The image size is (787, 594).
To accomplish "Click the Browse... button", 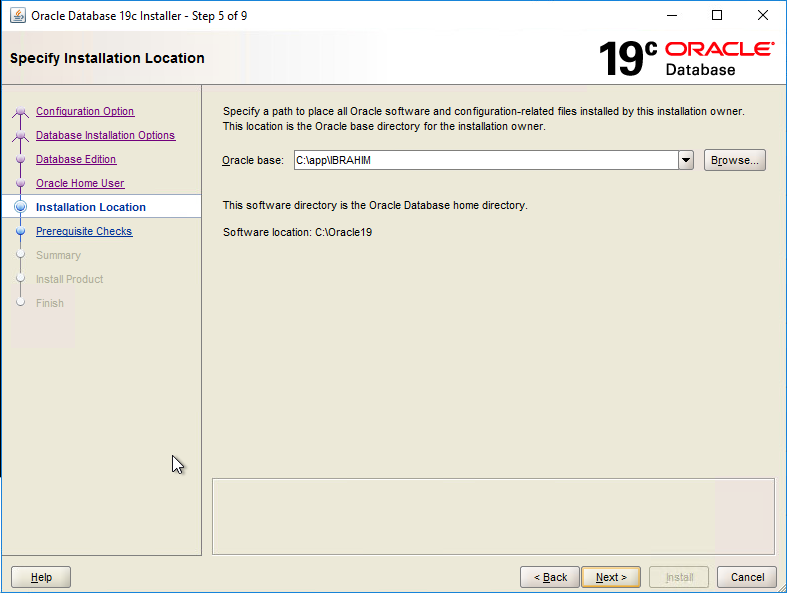I will pyautogui.click(x=734, y=160).
